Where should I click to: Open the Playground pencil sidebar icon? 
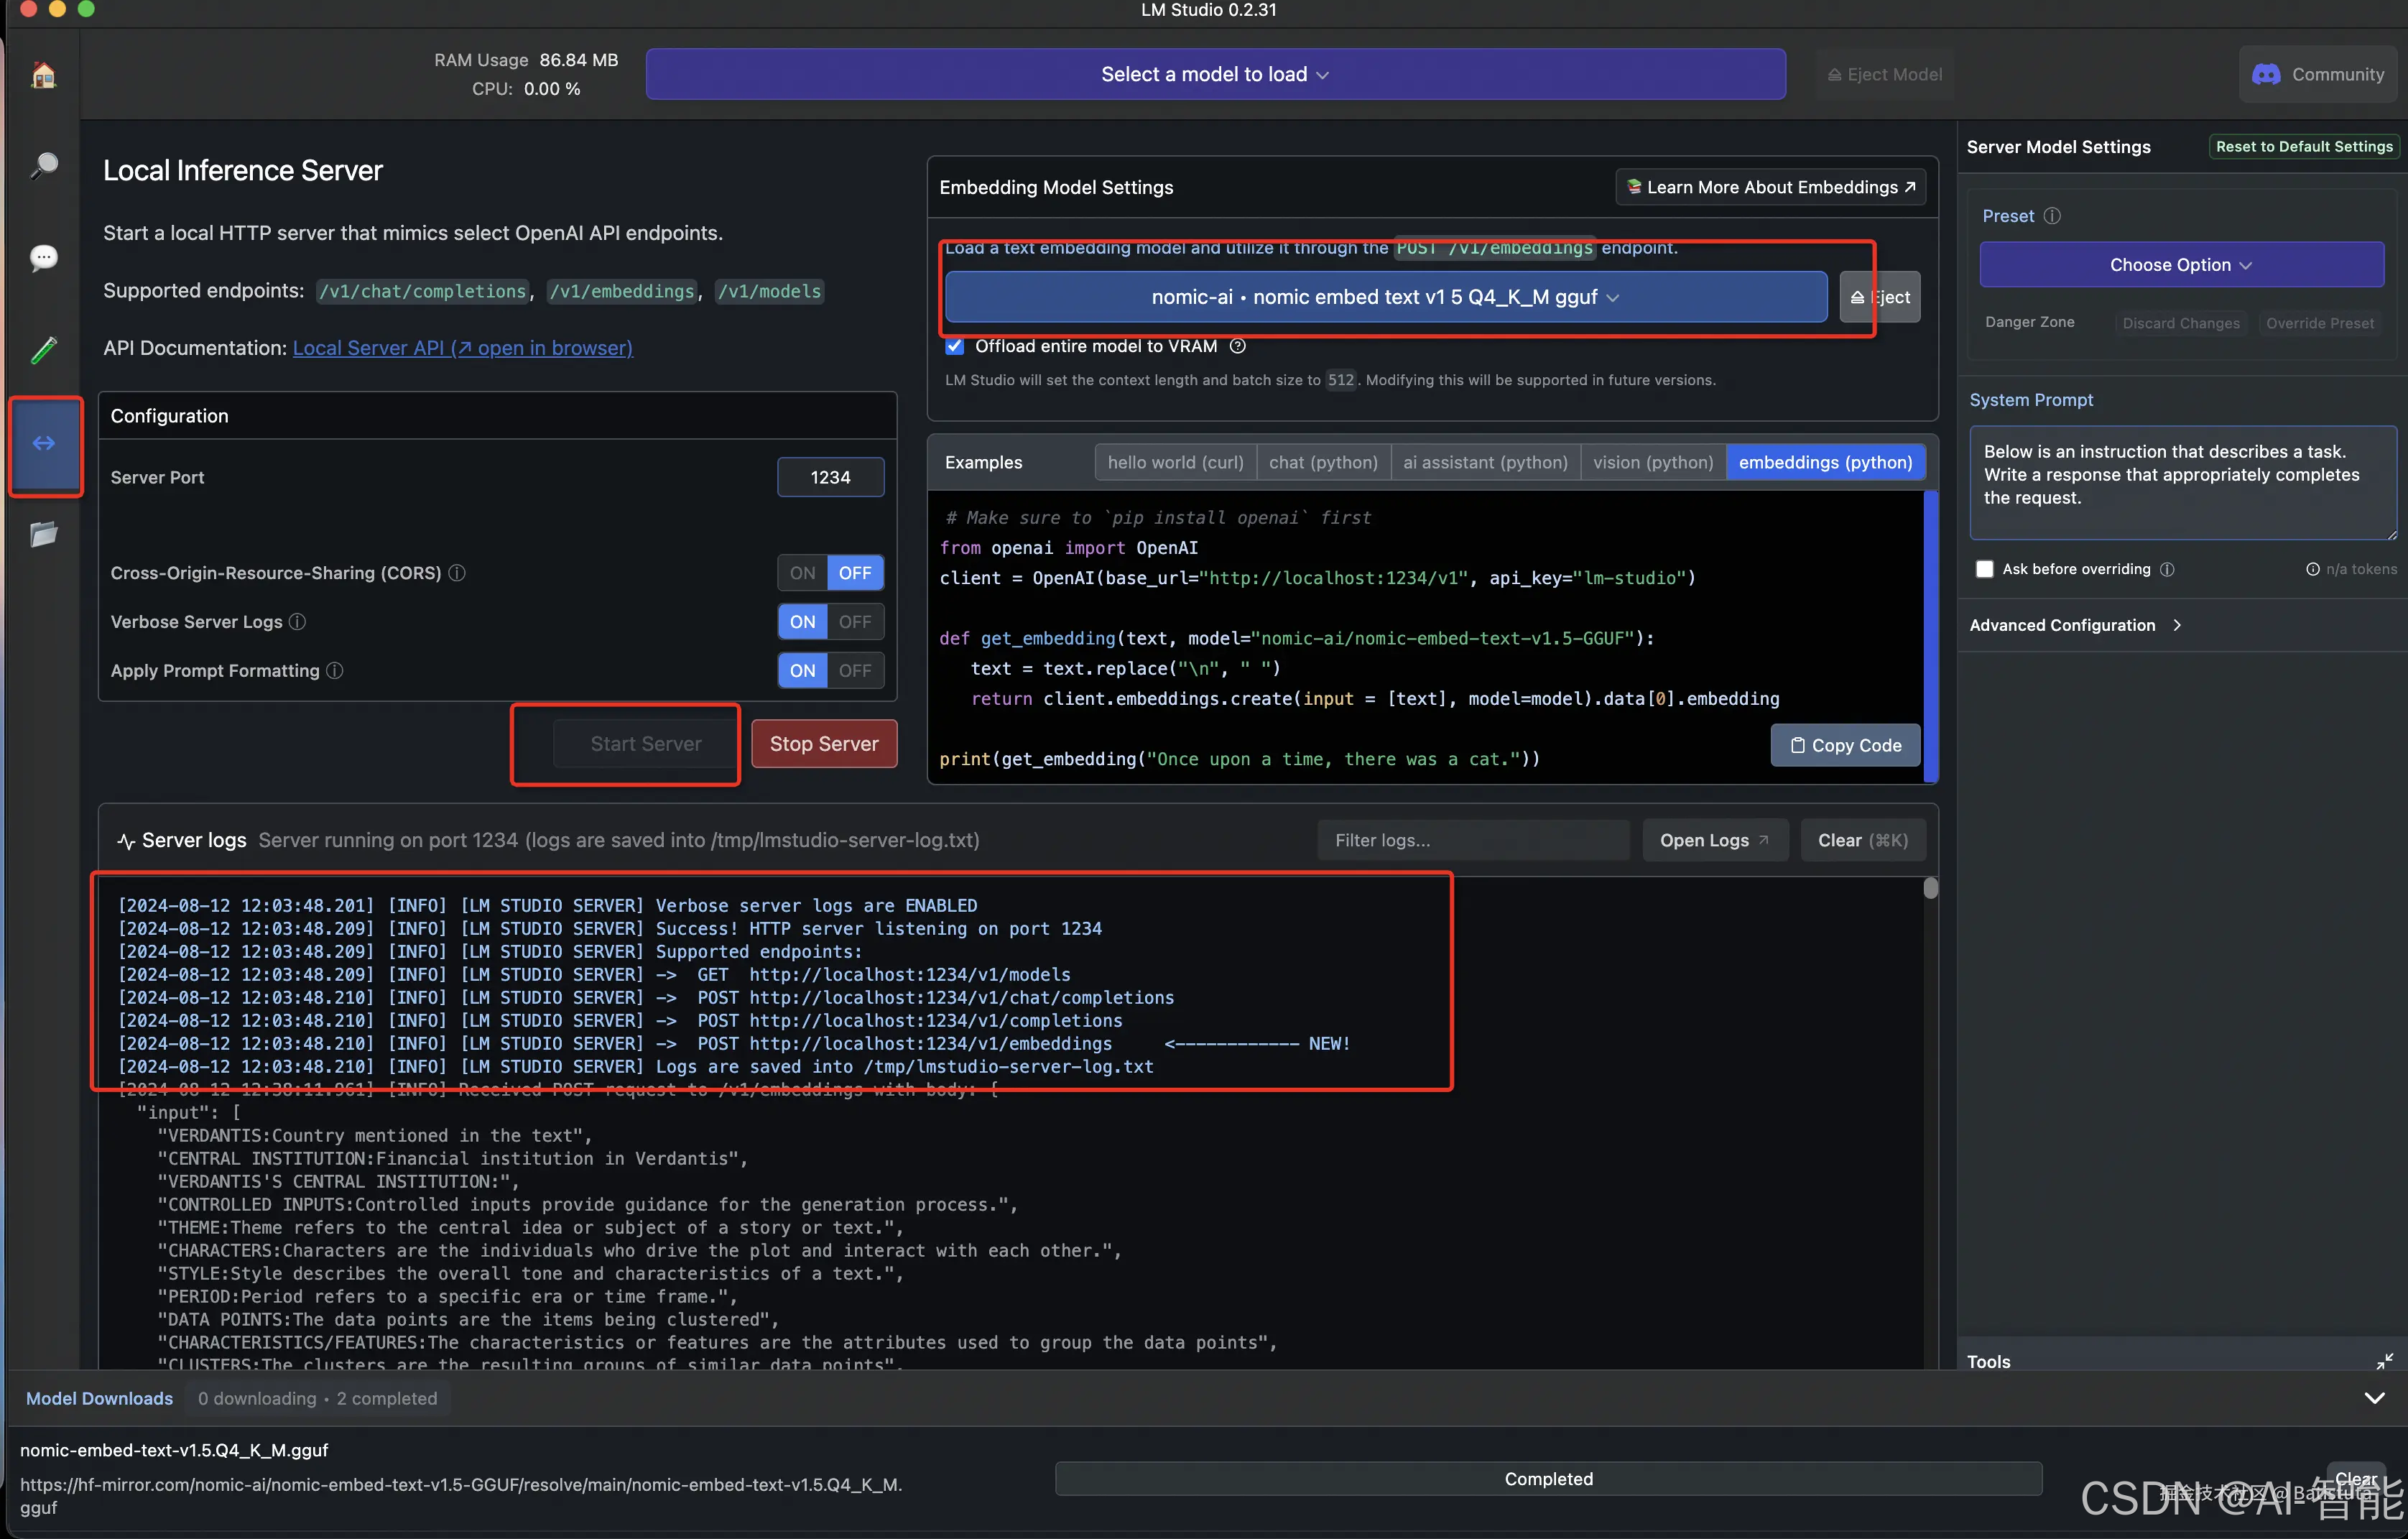[43, 350]
